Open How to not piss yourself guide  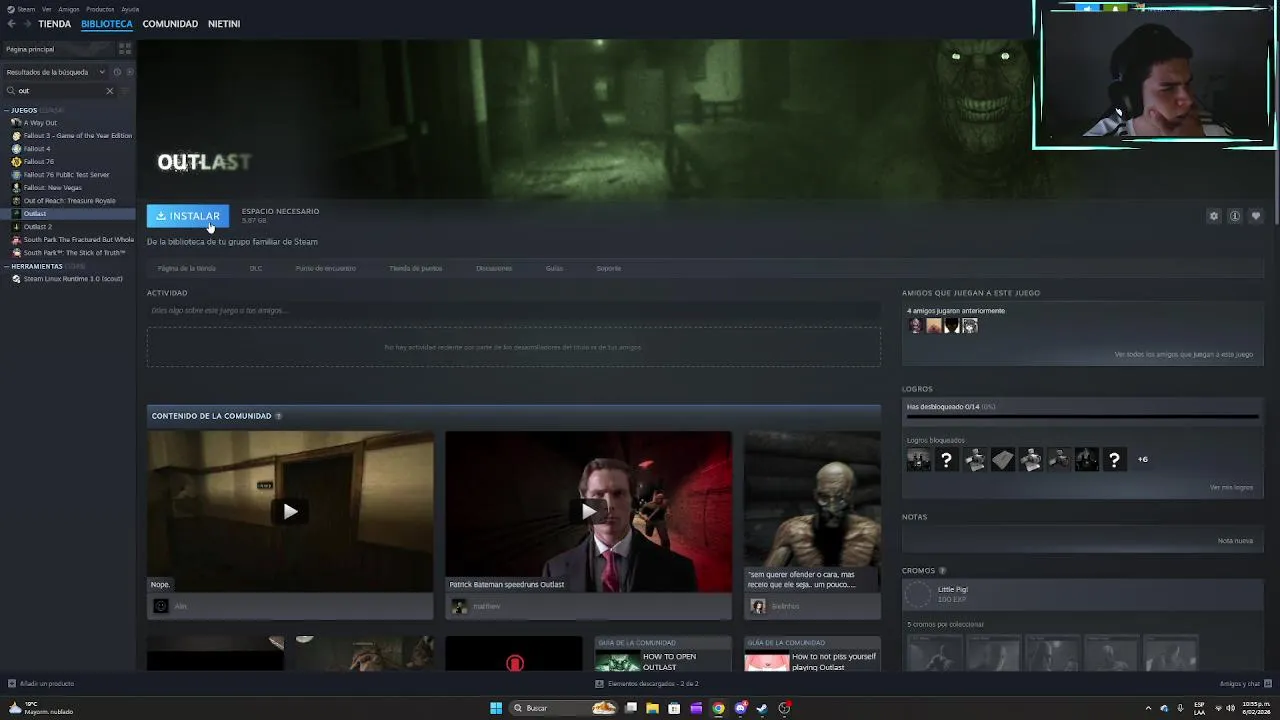[x=812, y=654]
